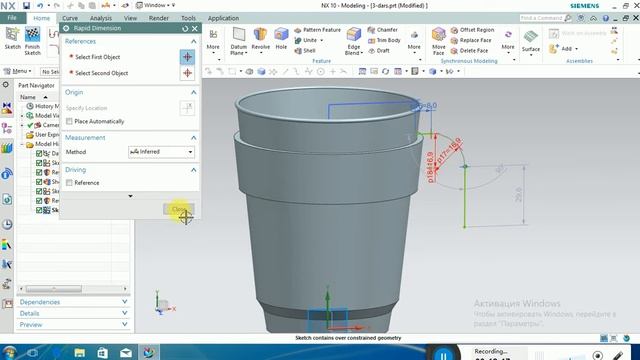640x360 pixels.
Task: Toggle checkbox of last bold sketch feature
Action: point(39,210)
